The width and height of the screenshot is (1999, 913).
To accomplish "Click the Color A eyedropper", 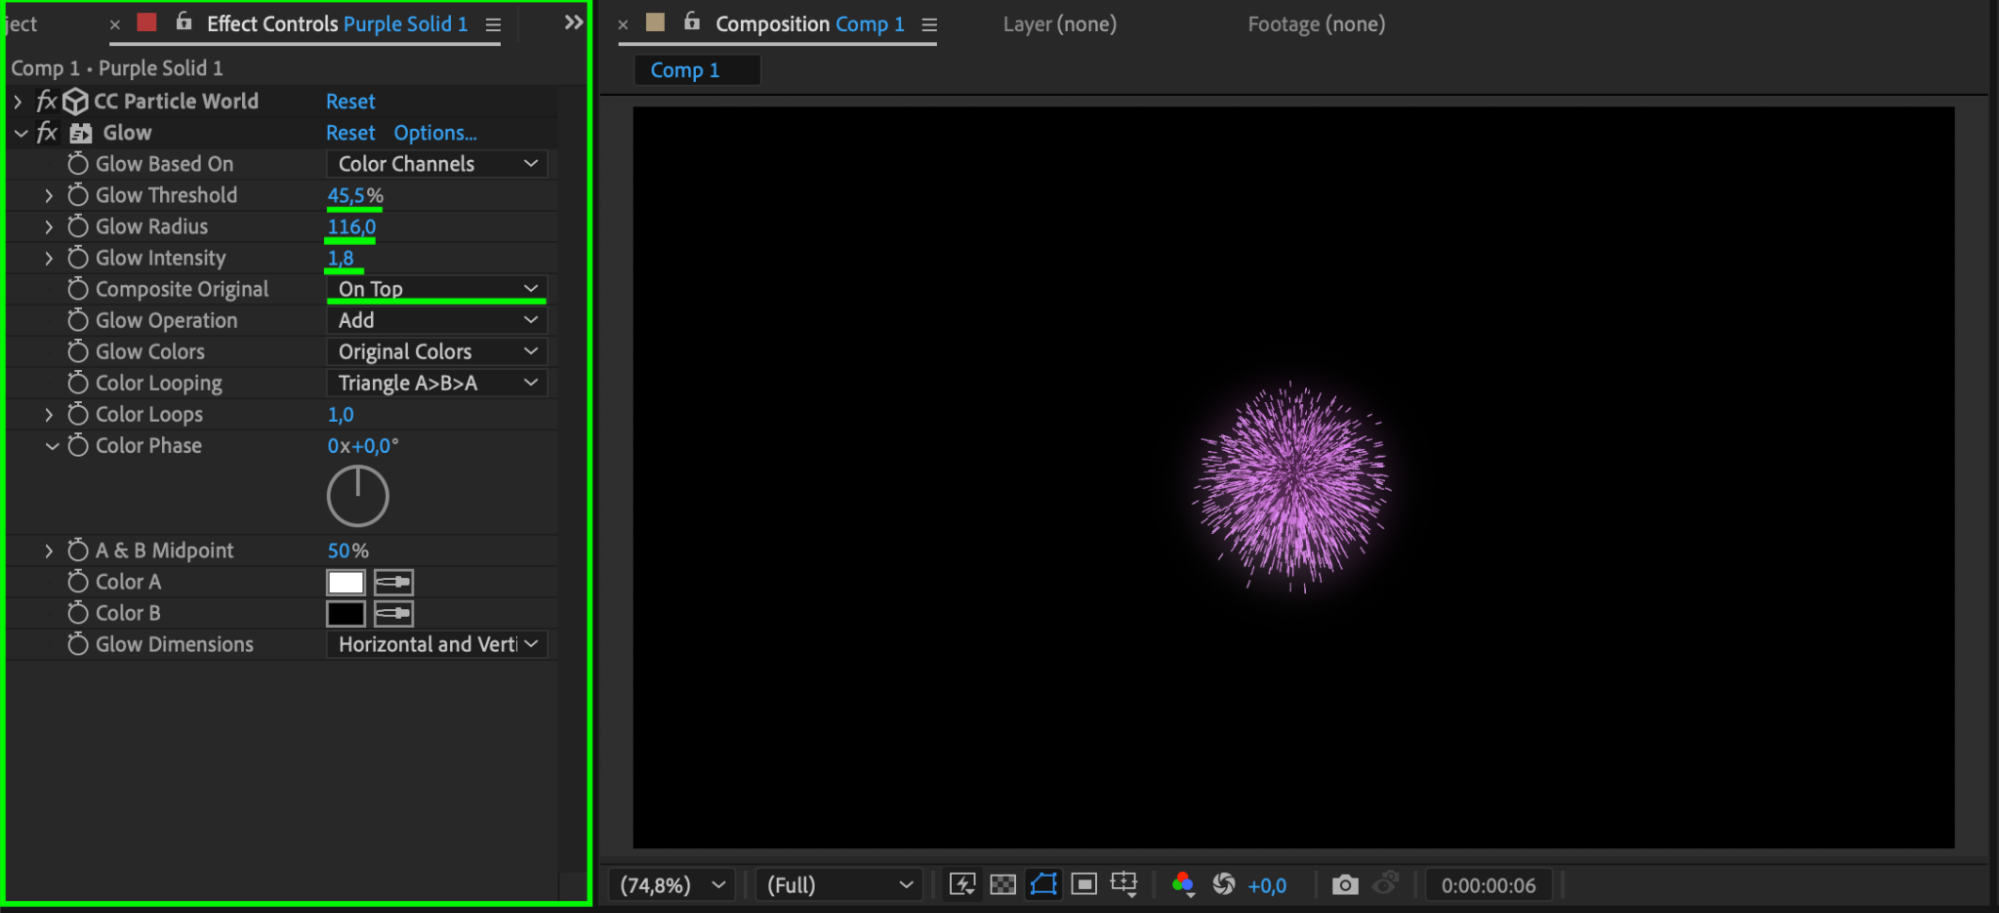I will (394, 582).
